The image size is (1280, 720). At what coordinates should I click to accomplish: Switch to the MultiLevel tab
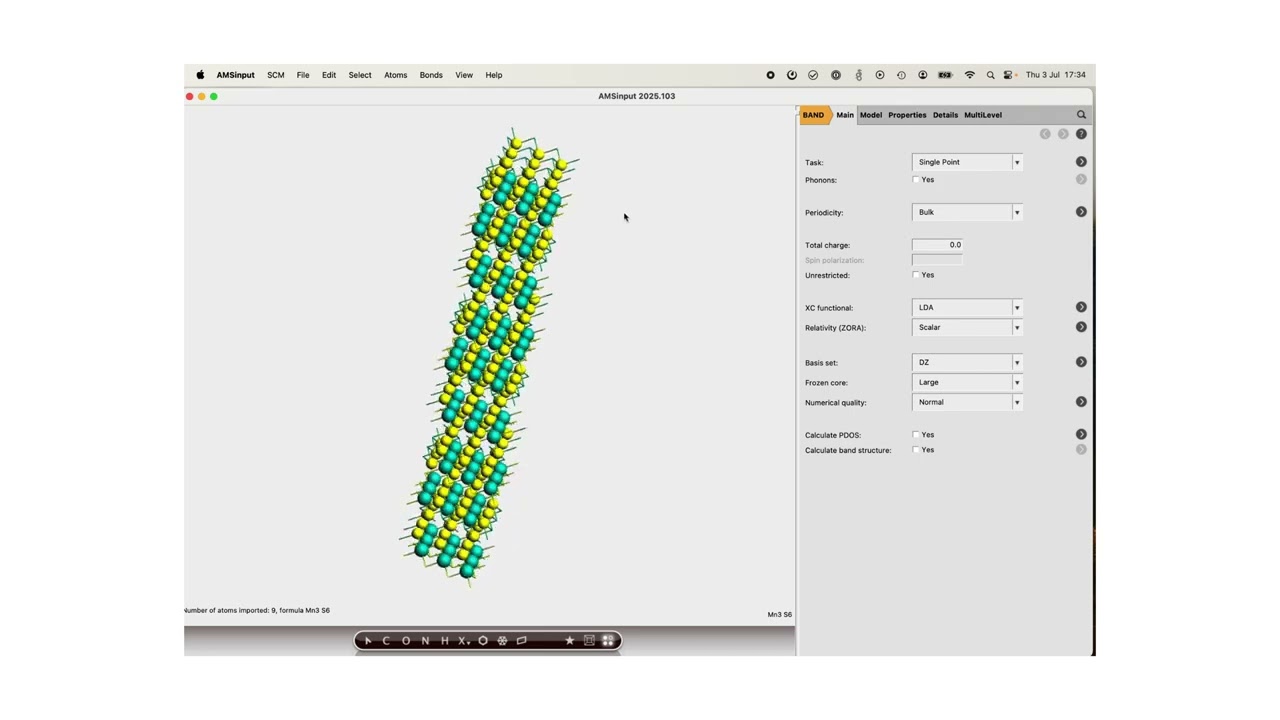(x=983, y=115)
